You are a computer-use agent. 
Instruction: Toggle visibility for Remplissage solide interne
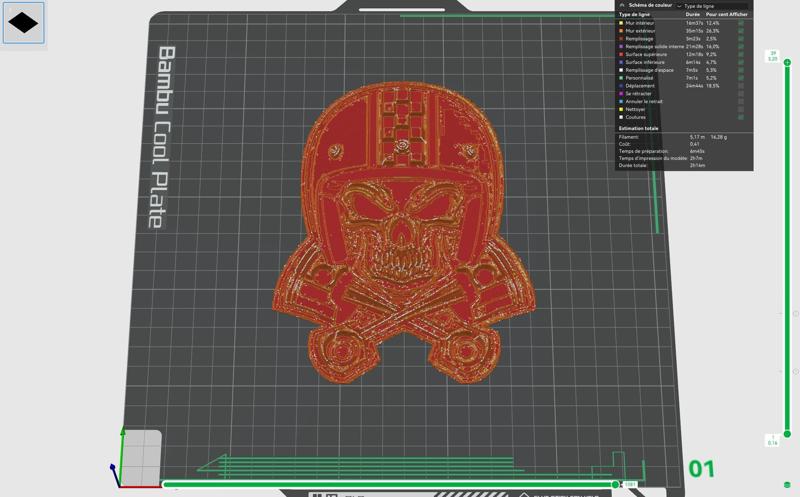pos(741,46)
